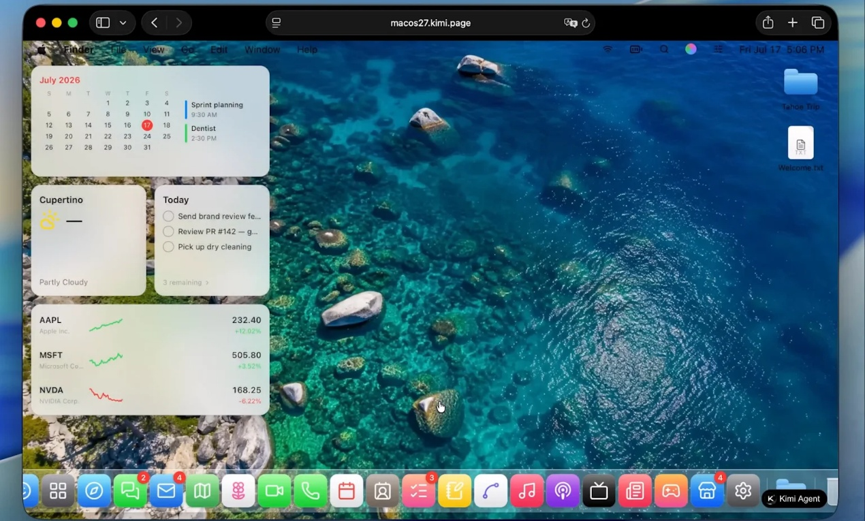The width and height of the screenshot is (865, 521).
Task: Open Photos flower icon in the dock
Action: 238,491
